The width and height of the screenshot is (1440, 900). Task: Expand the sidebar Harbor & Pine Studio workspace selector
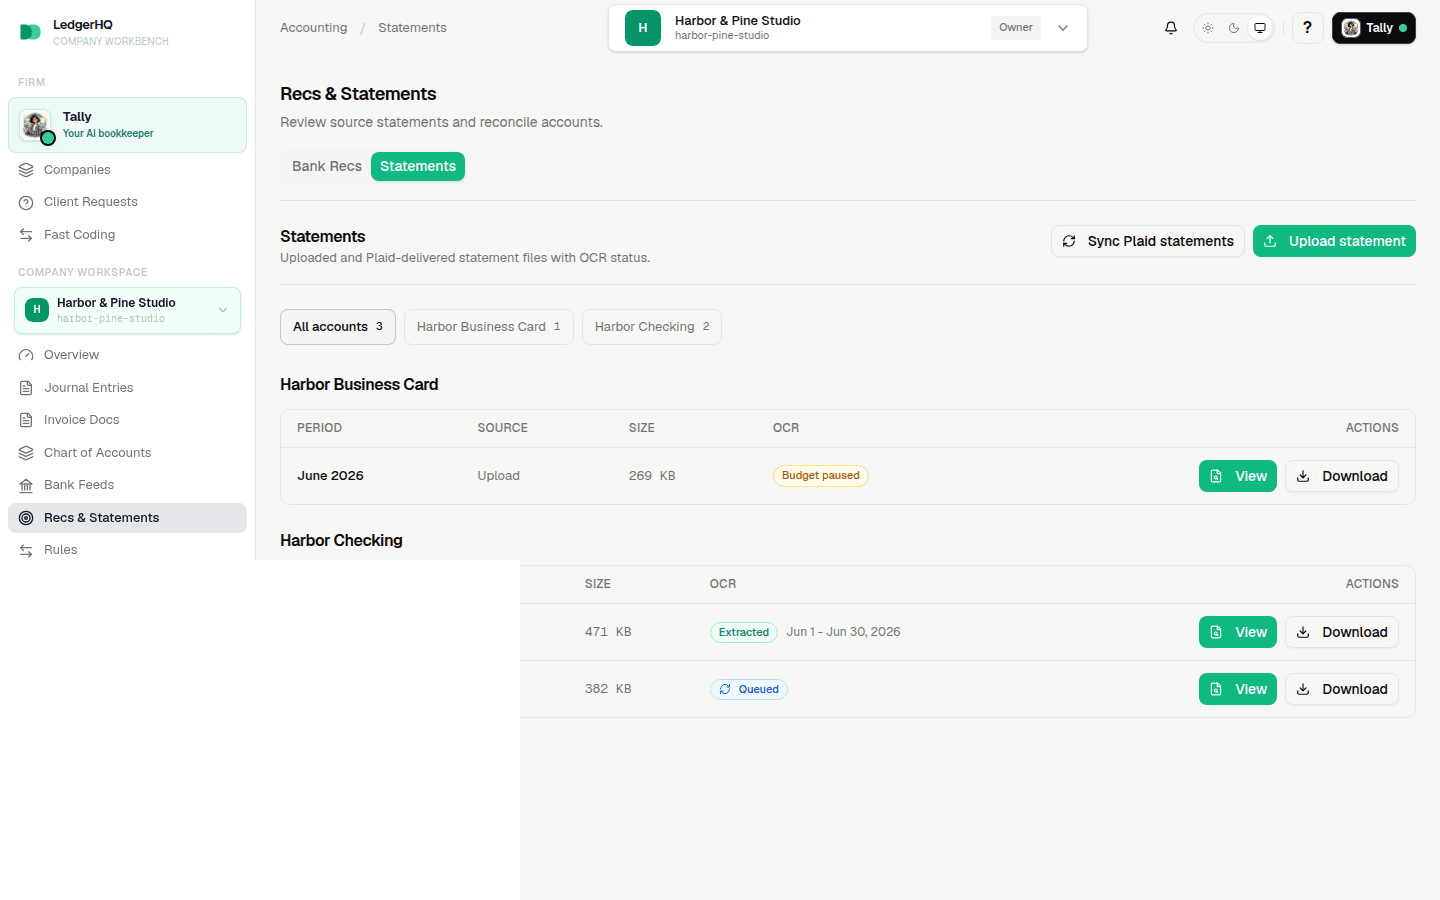click(x=128, y=310)
